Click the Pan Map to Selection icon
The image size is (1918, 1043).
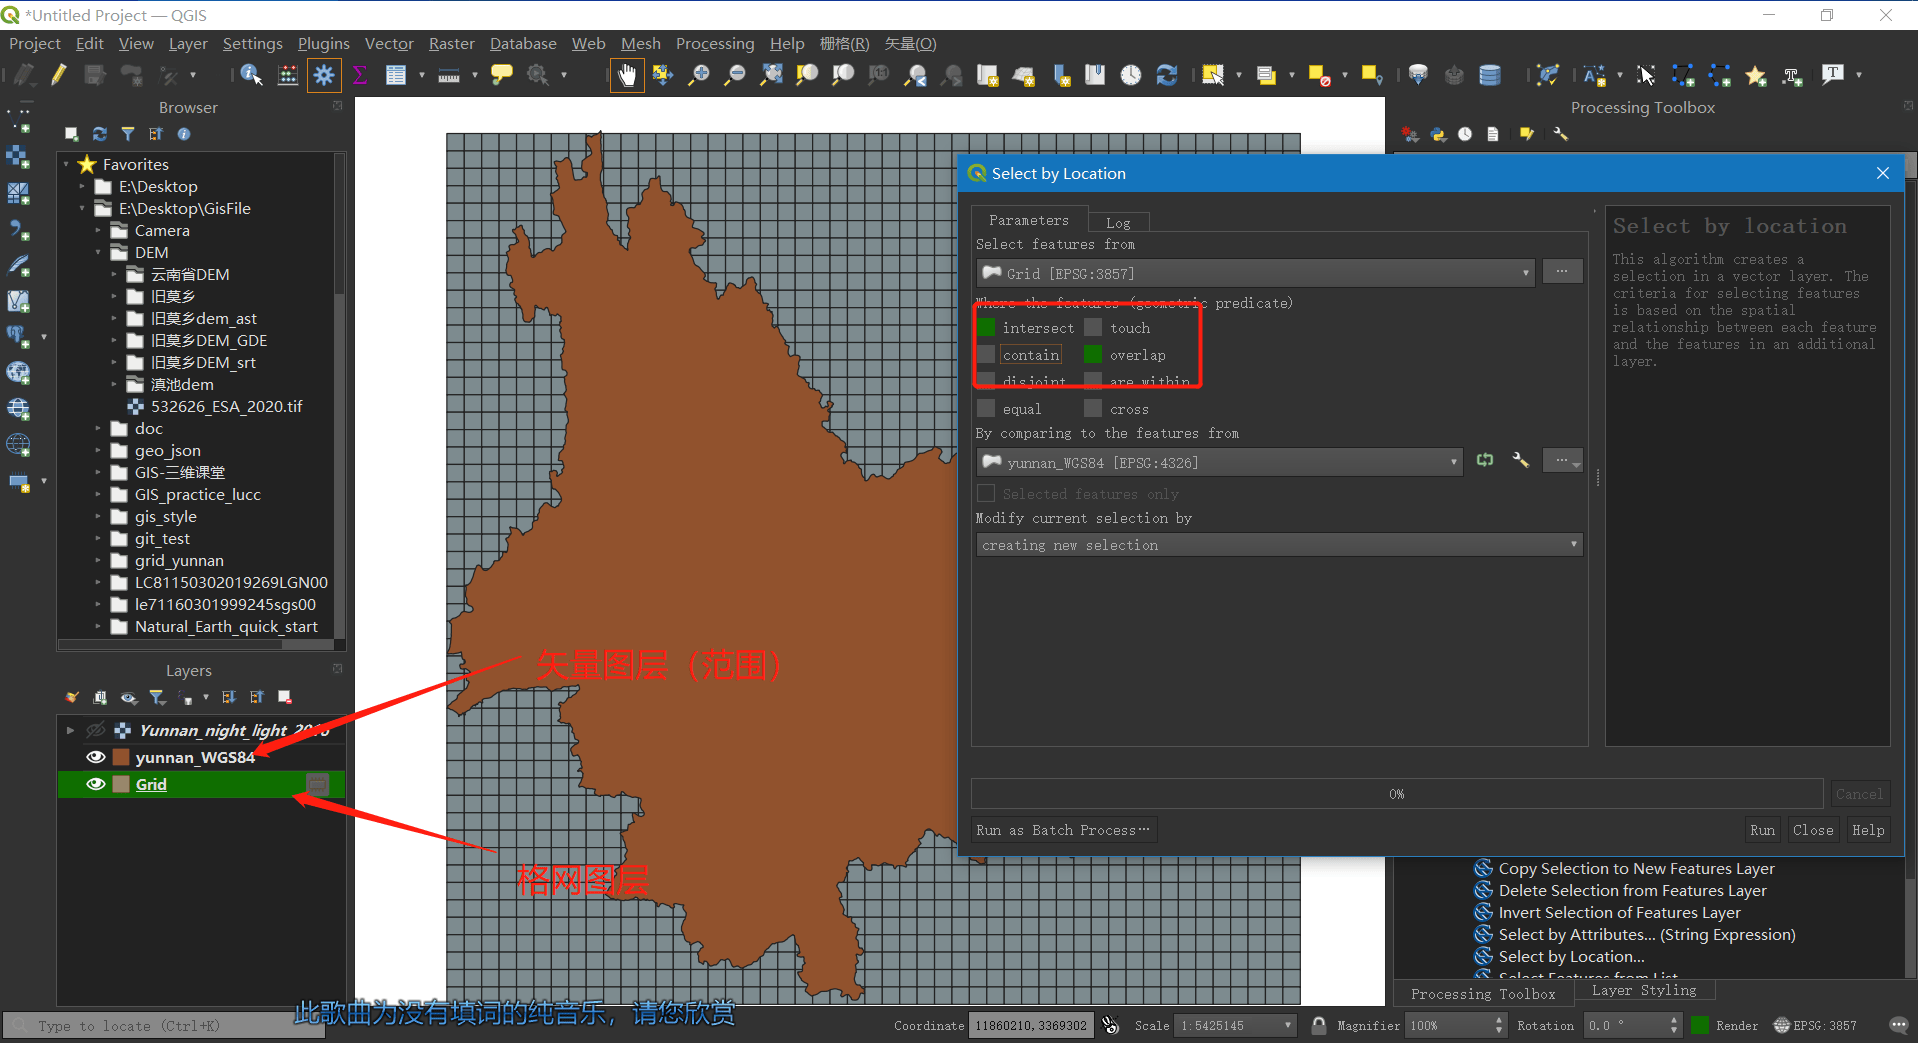coord(662,75)
